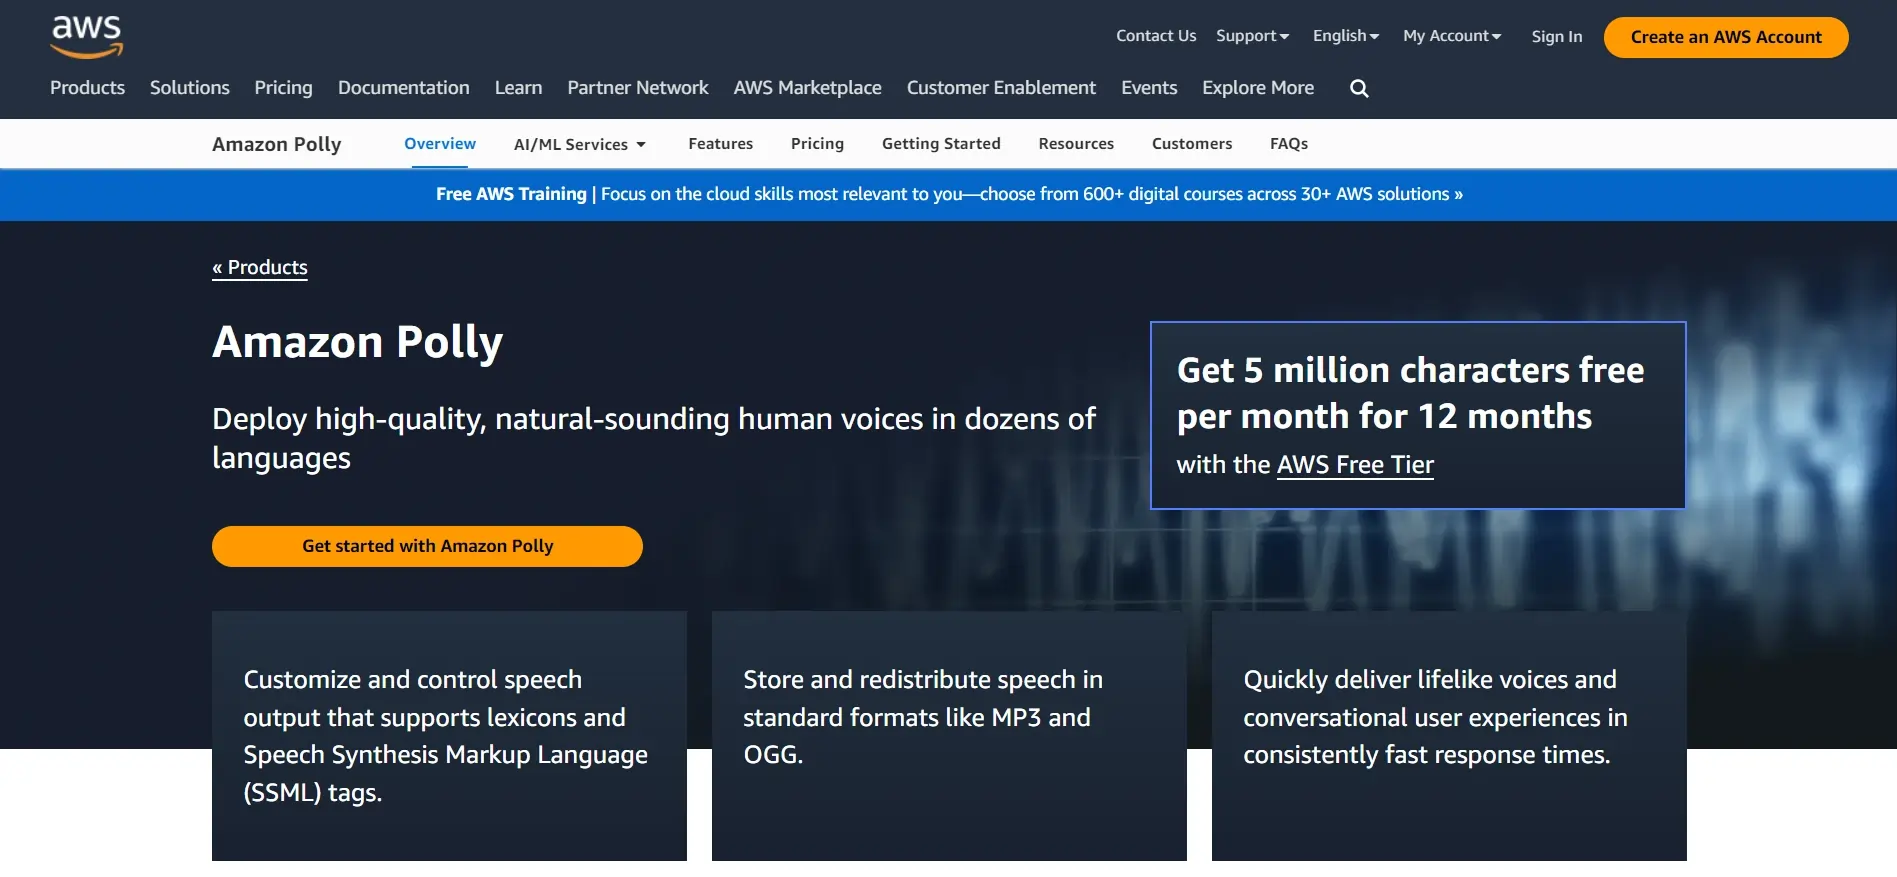
Task: Open the Solutions menu
Action: point(190,88)
